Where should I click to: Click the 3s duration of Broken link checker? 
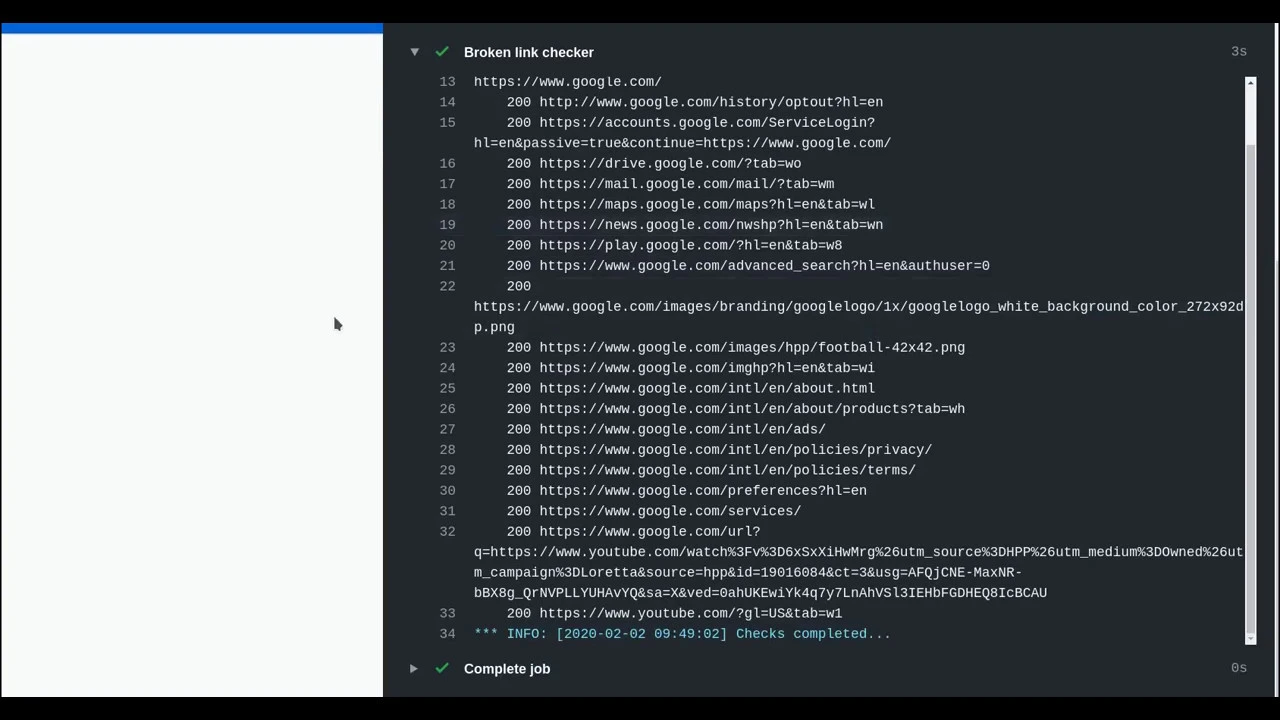[1239, 52]
